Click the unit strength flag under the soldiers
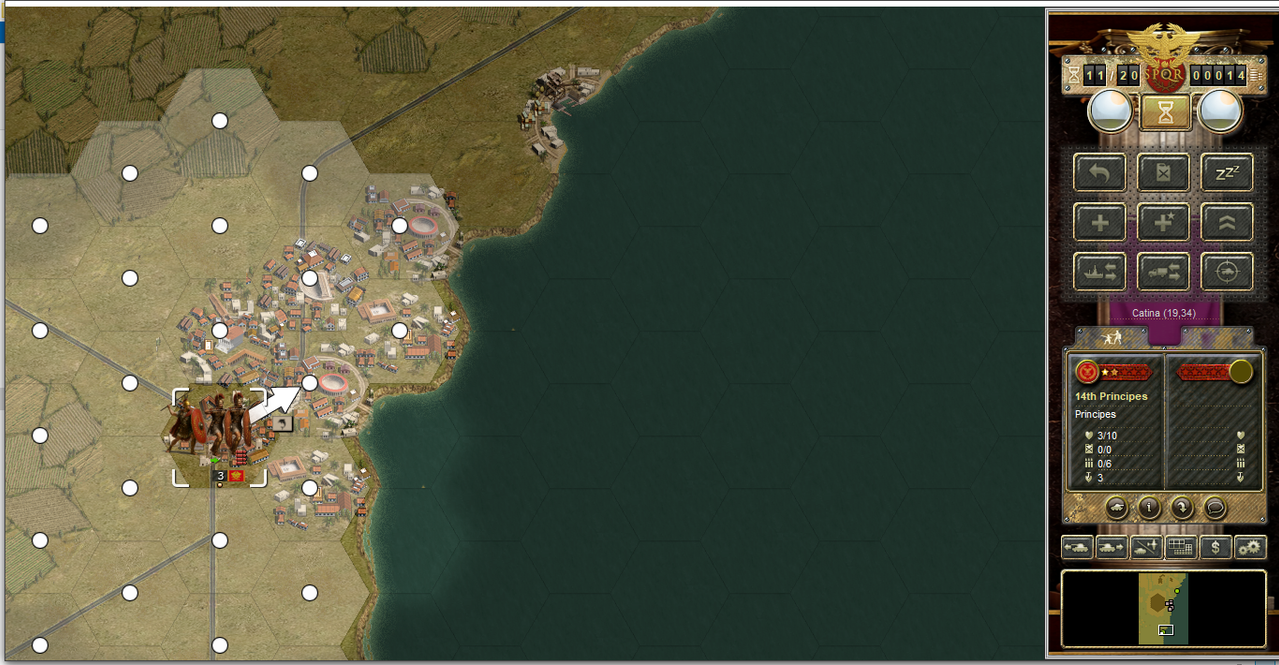This screenshot has width=1279, height=665. [229, 476]
